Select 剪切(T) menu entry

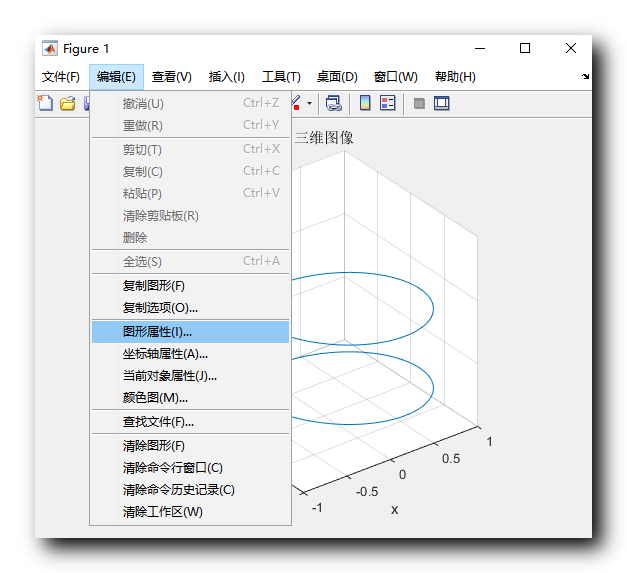pos(190,150)
